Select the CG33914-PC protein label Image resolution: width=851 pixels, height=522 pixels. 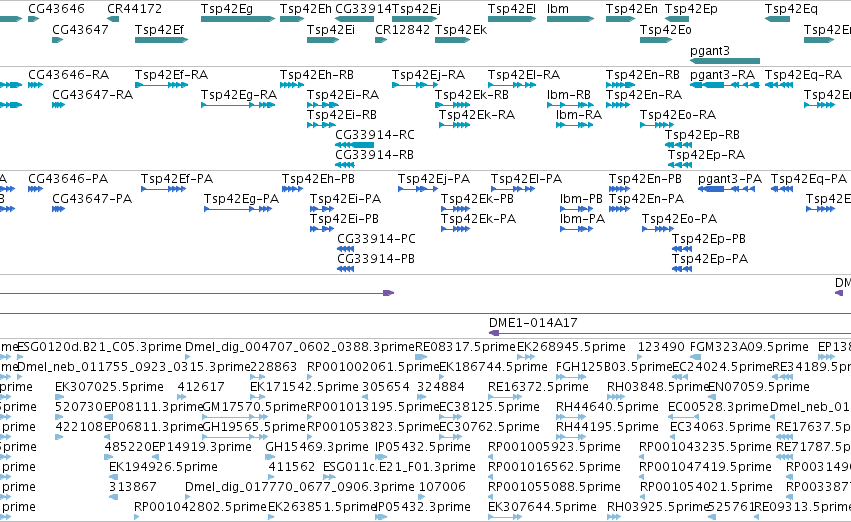(376, 239)
